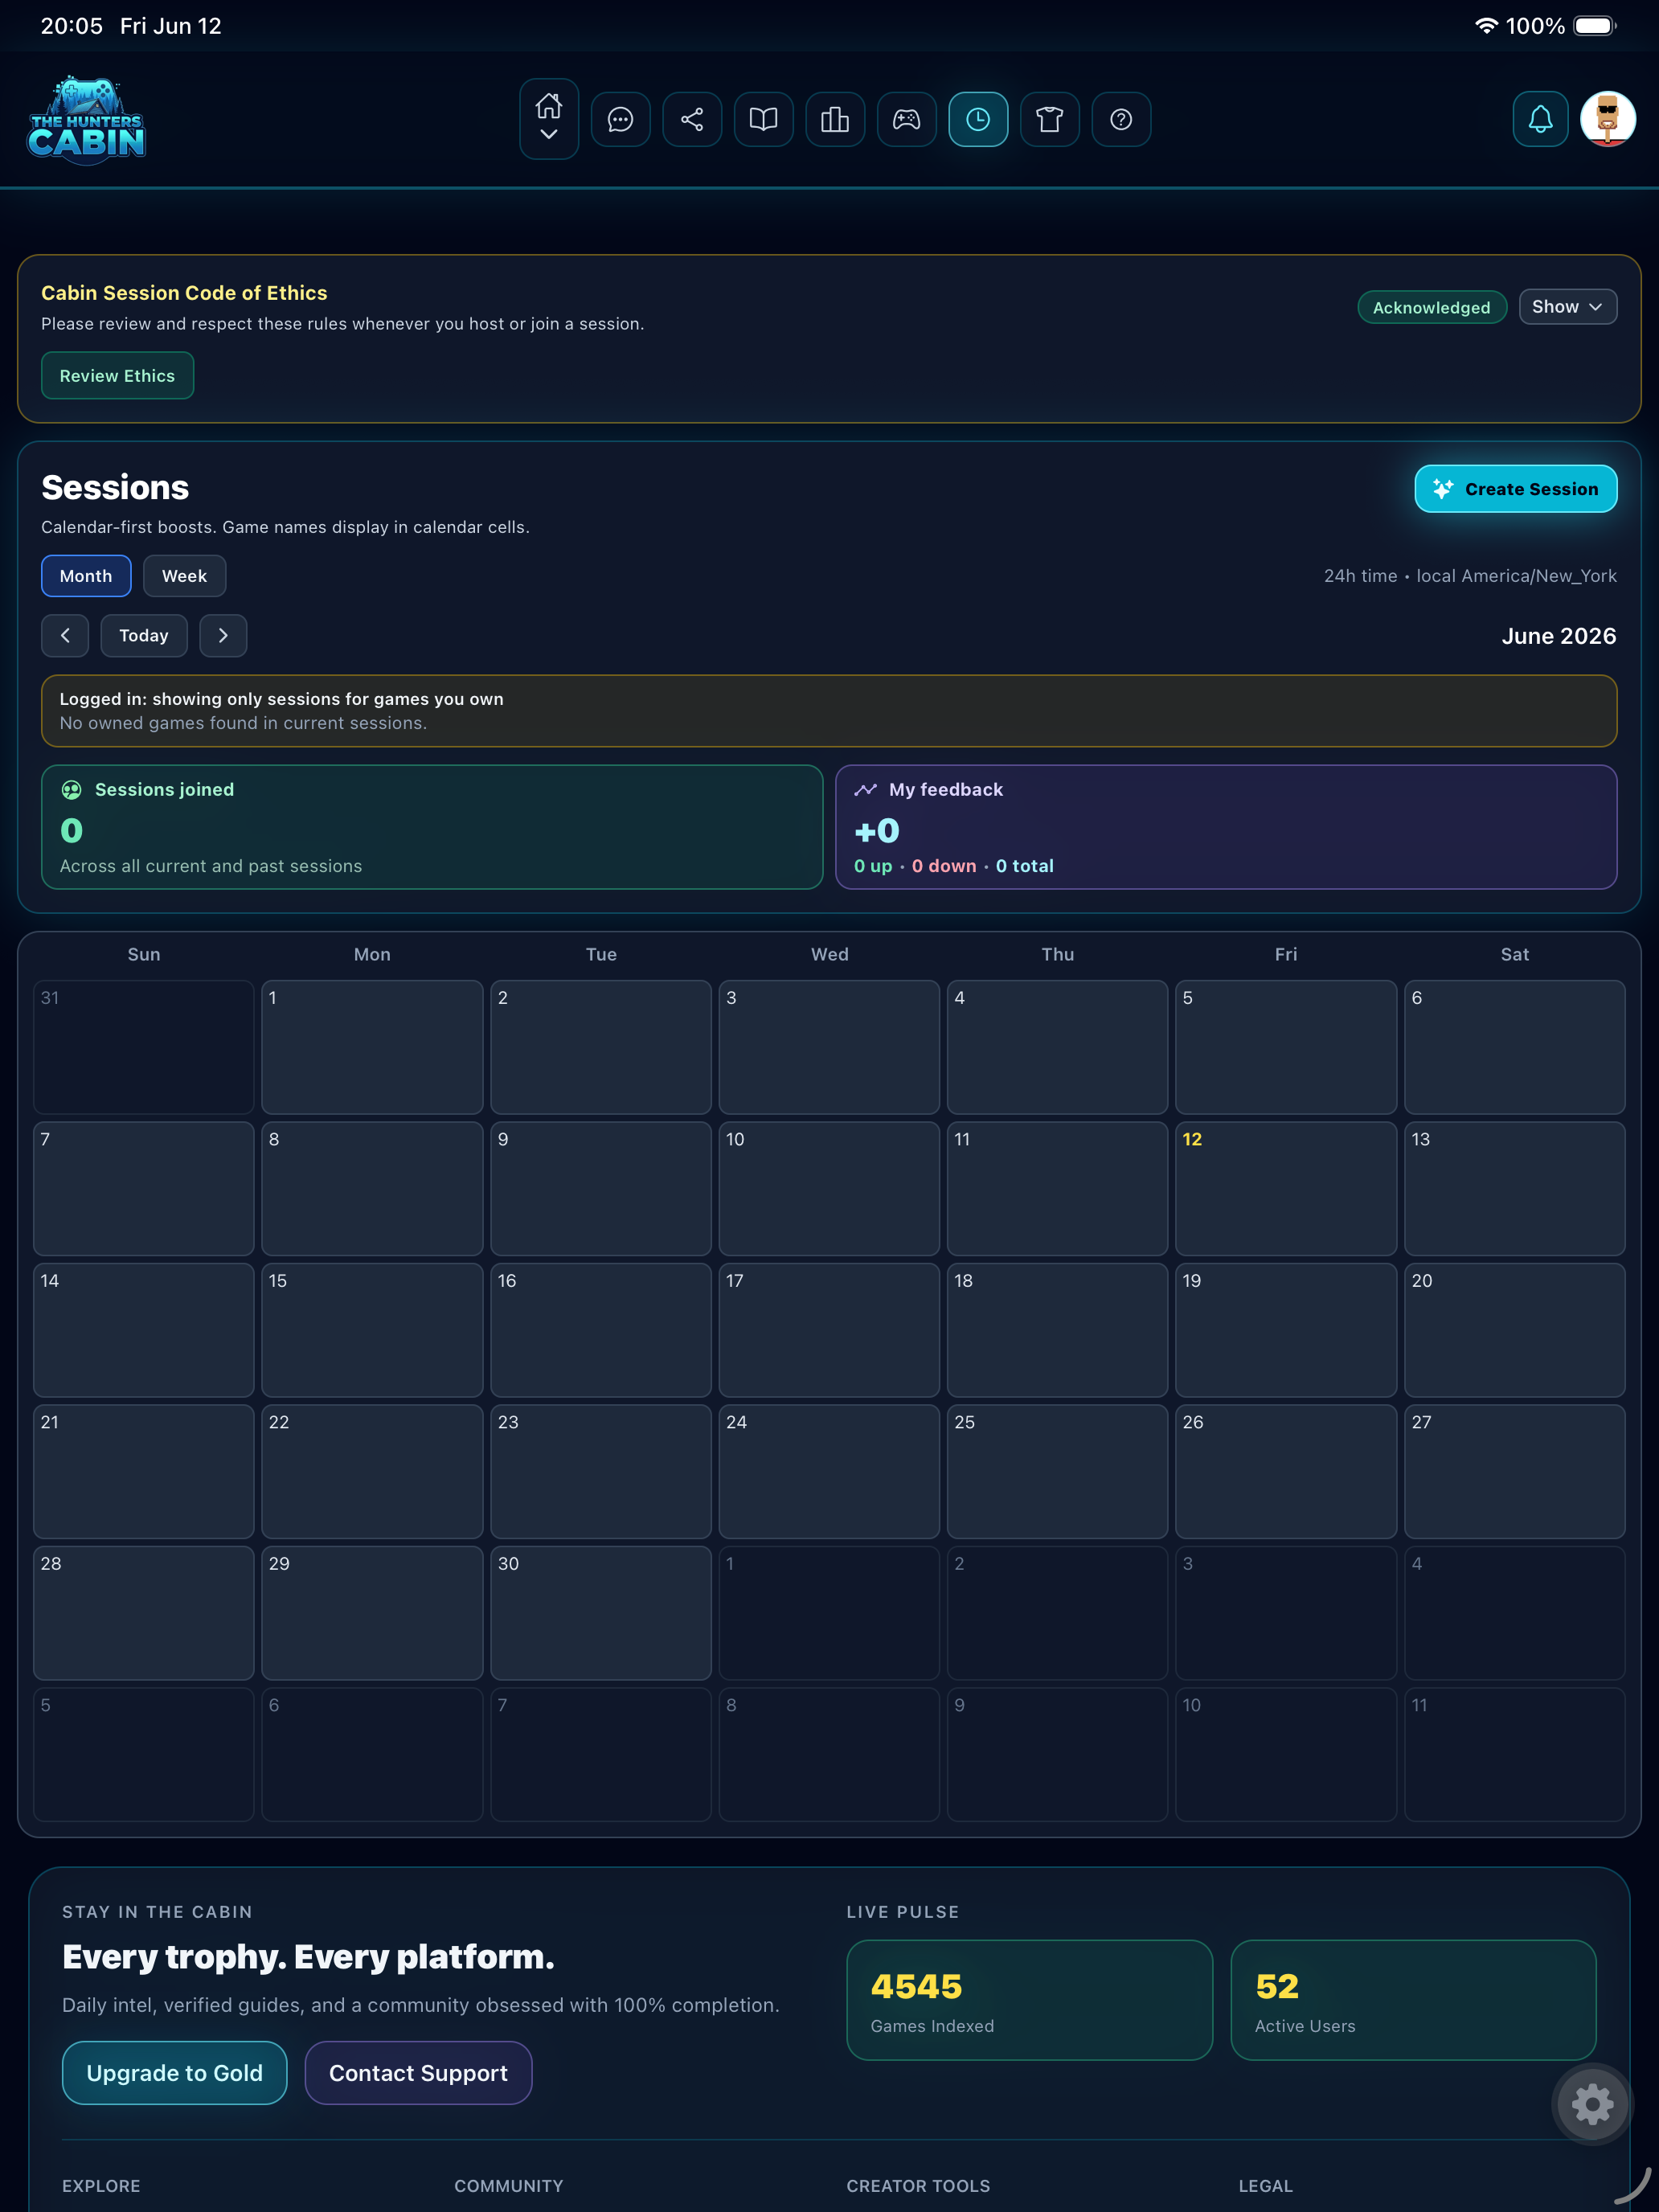
Task: Click the timezone 'local America/New_York' text
Action: [x=1516, y=576]
